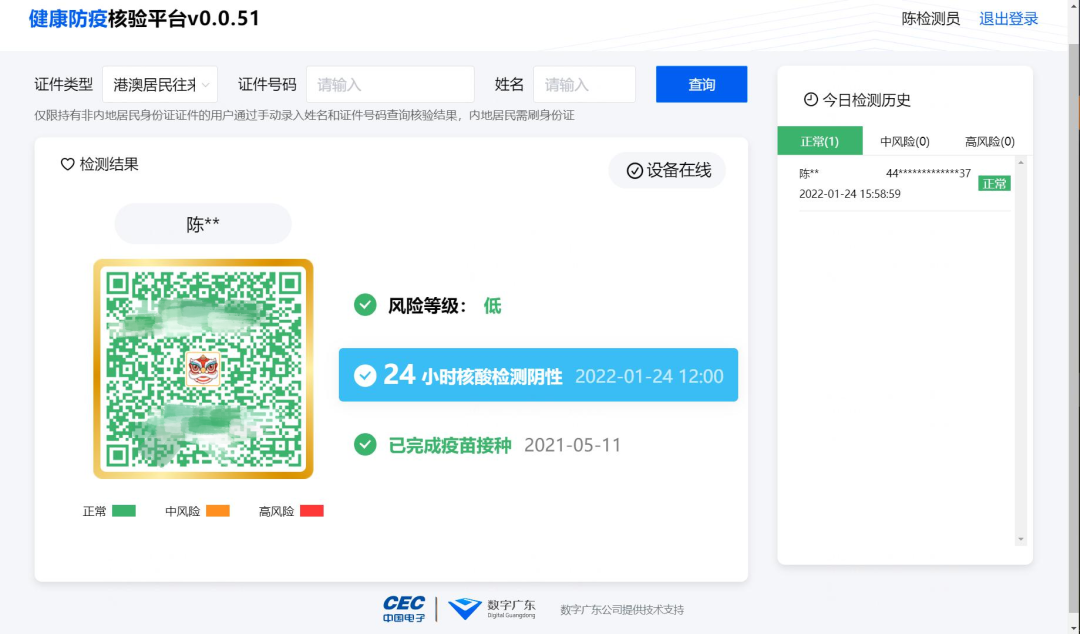Click the 退出登录 link

[1008, 19]
